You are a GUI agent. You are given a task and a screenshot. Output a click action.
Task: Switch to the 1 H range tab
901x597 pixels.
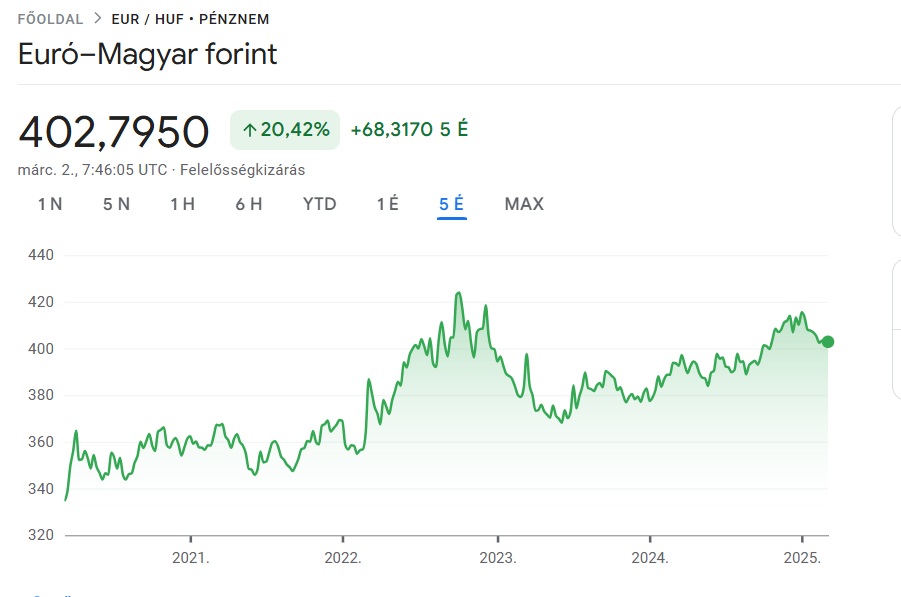[182, 204]
